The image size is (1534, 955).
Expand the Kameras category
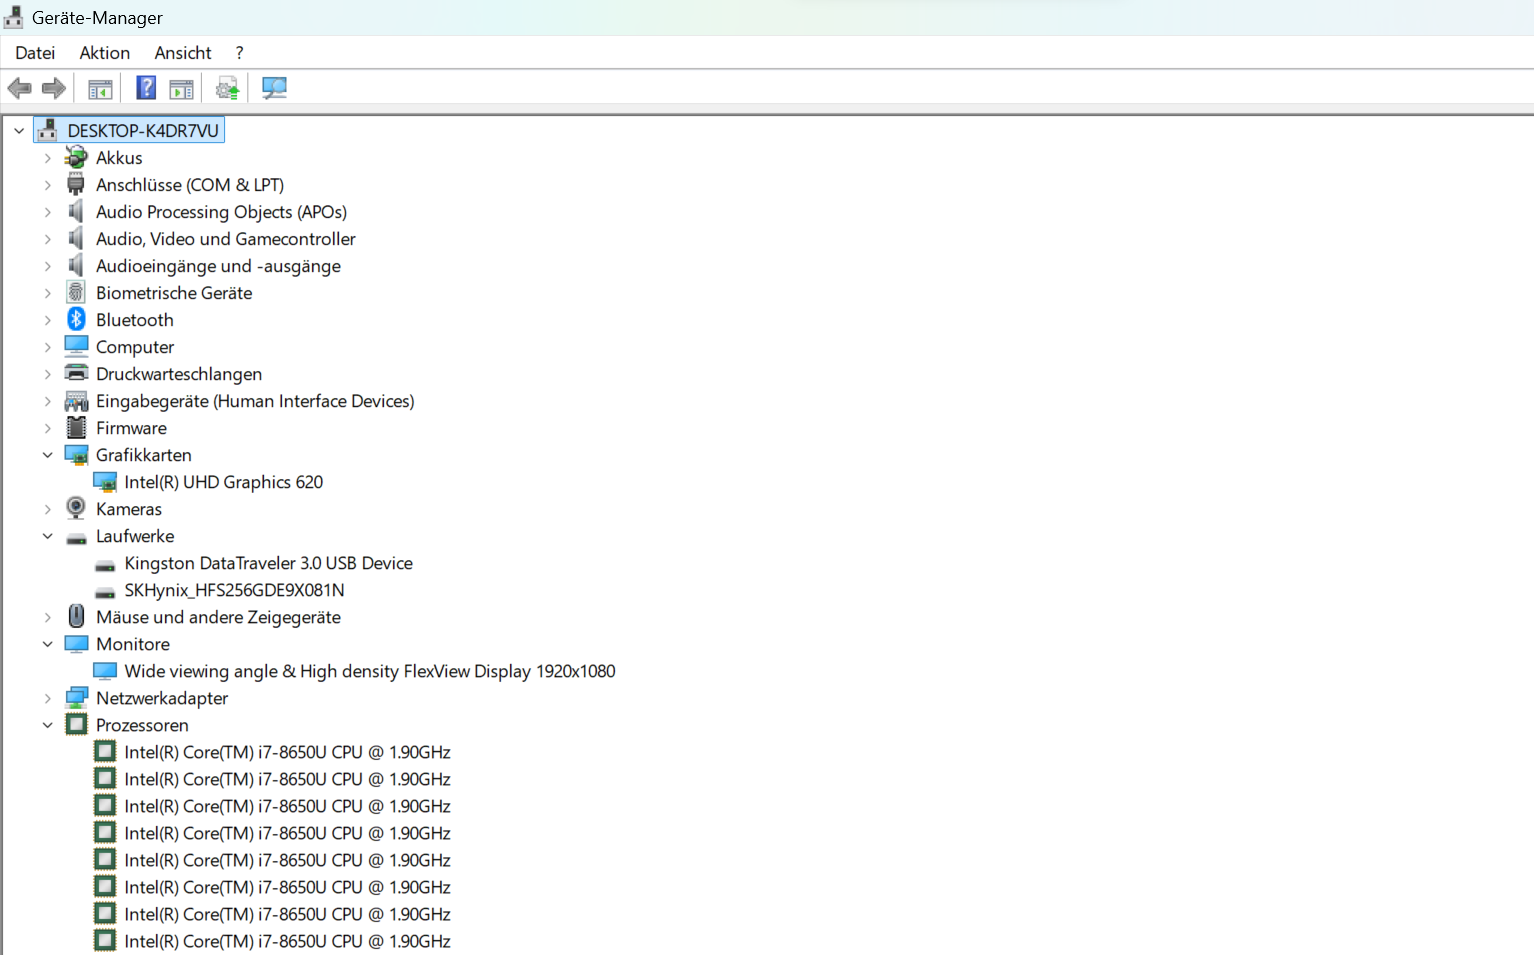48,509
